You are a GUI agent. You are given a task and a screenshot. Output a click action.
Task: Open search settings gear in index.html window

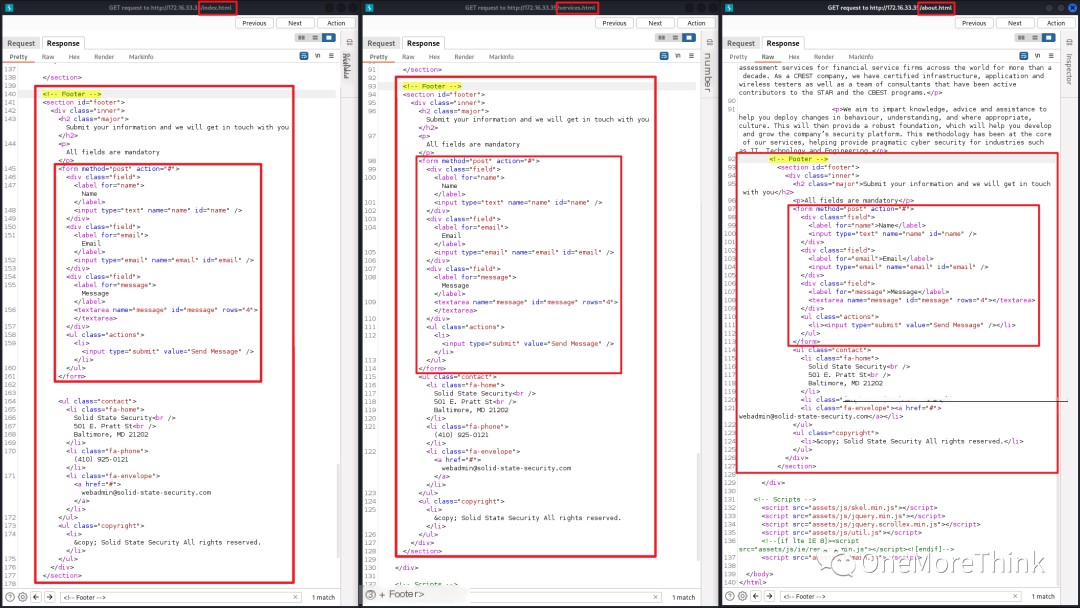pos(23,597)
